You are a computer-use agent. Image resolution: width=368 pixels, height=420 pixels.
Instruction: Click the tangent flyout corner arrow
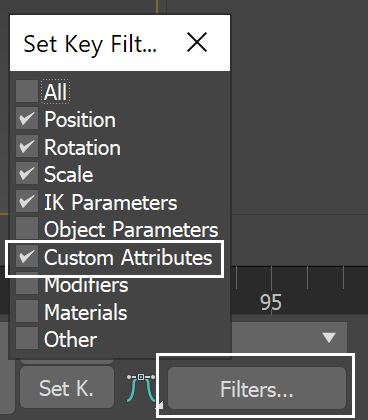tap(160, 405)
